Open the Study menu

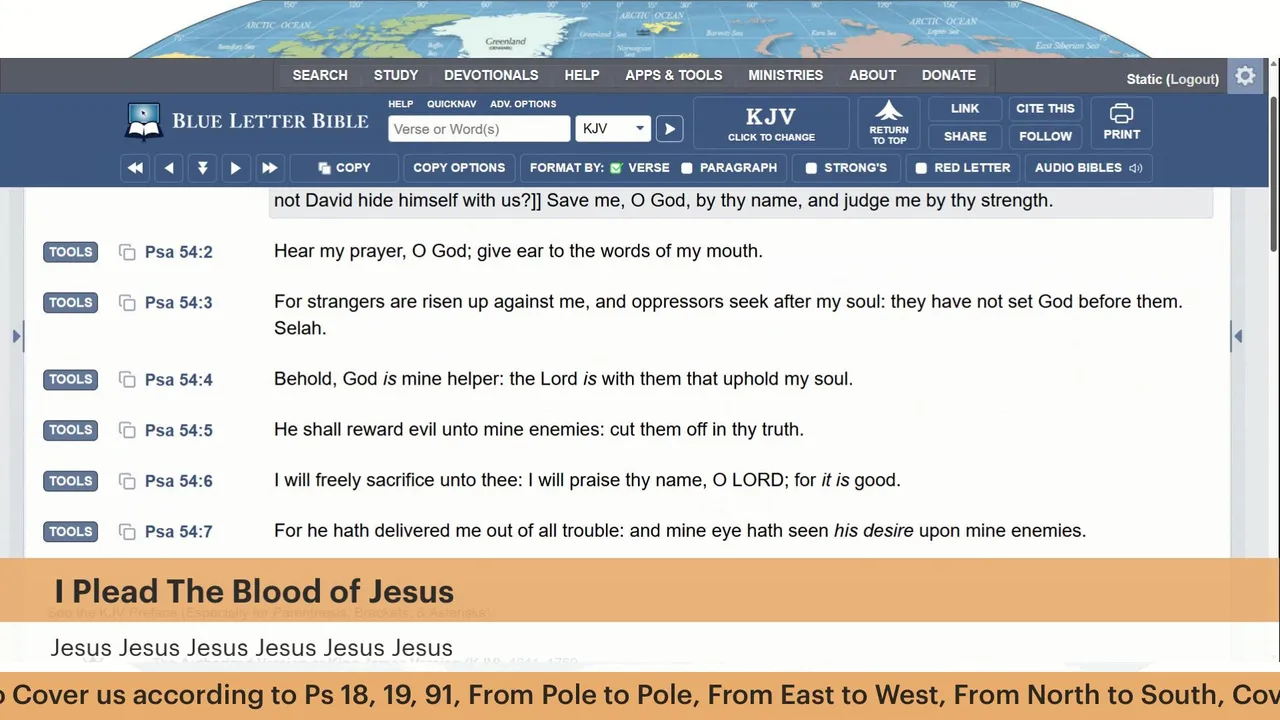click(x=396, y=75)
